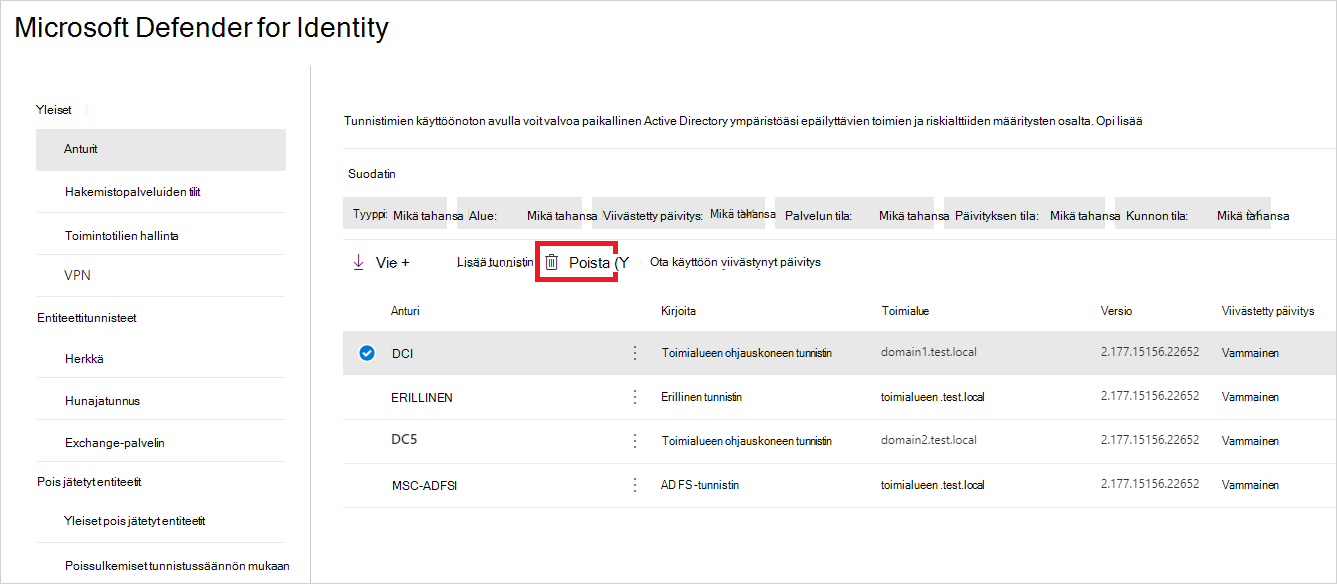Sort by the Anturi column header
Viewport: 1337px width, 584px height.
click(x=405, y=311)
